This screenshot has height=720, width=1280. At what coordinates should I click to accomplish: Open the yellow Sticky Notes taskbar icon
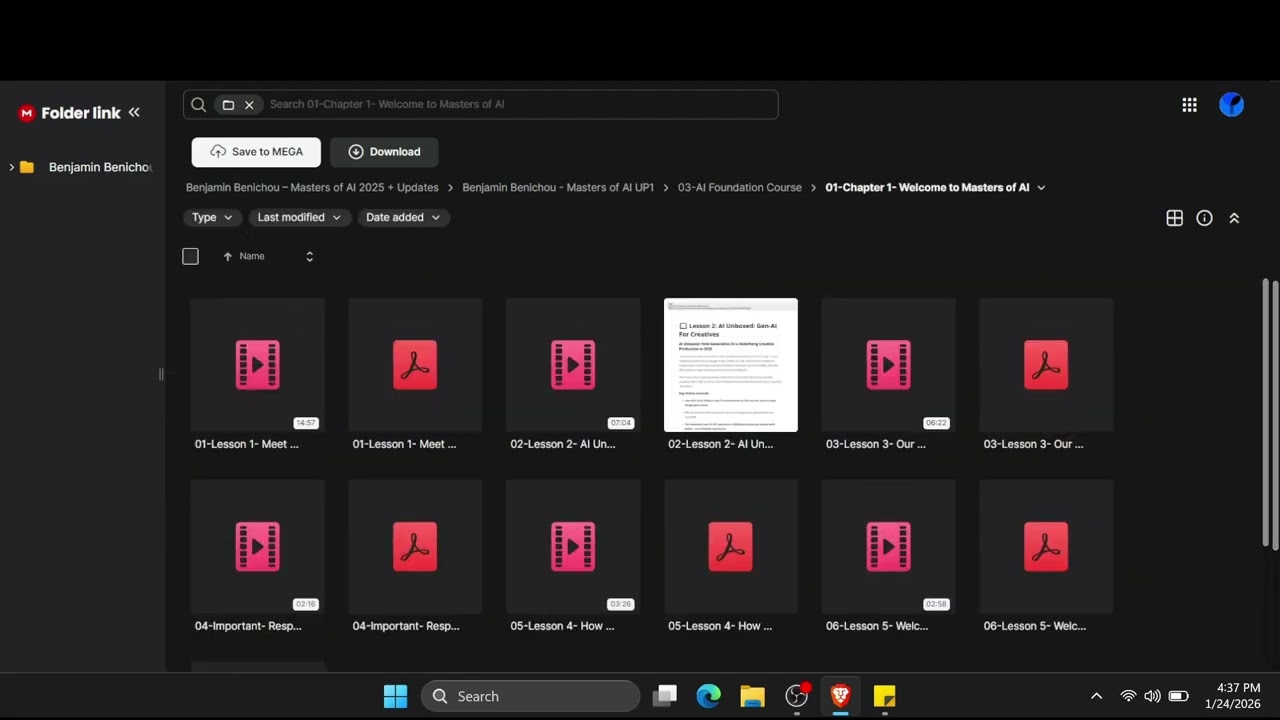coord(884,696)
